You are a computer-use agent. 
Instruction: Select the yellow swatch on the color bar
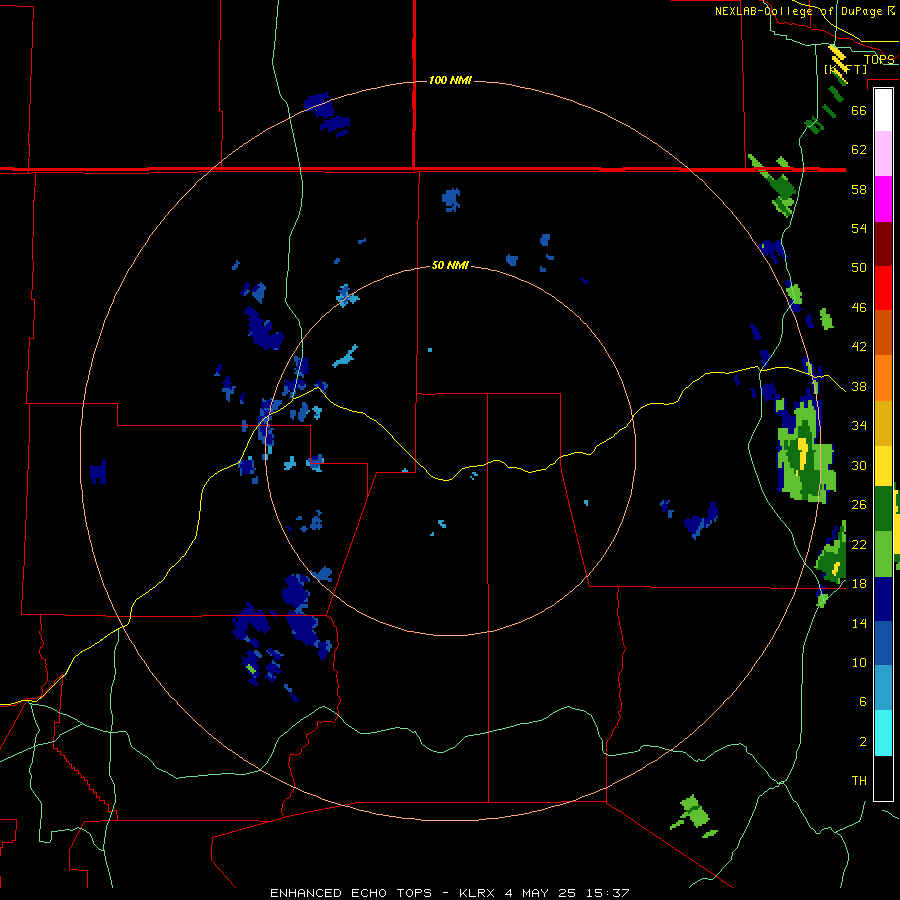tap(883, 466)
